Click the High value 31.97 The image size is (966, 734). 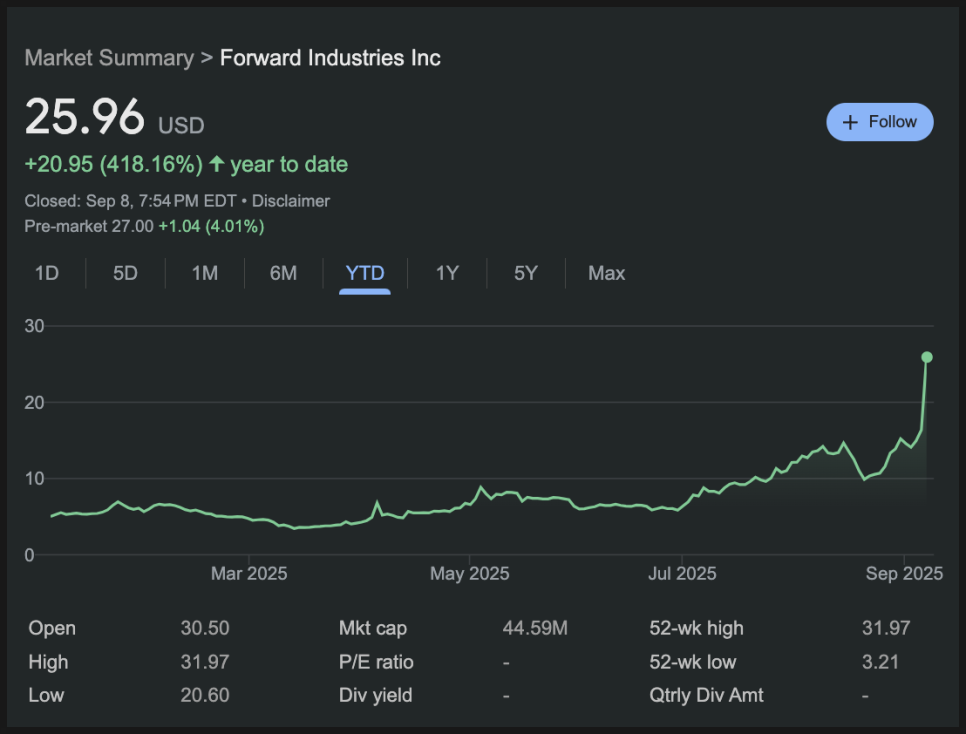pos(205,662)
